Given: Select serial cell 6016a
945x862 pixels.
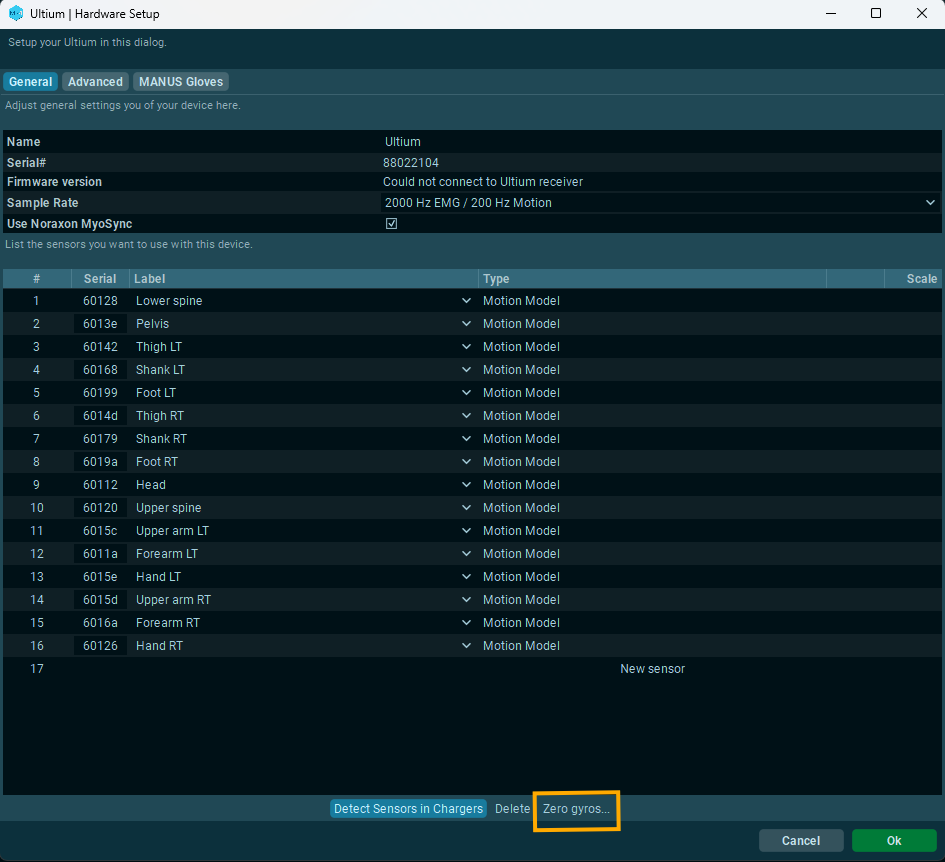Looking at the screenshot, I should pyautogui.click(x=100, y=623).
